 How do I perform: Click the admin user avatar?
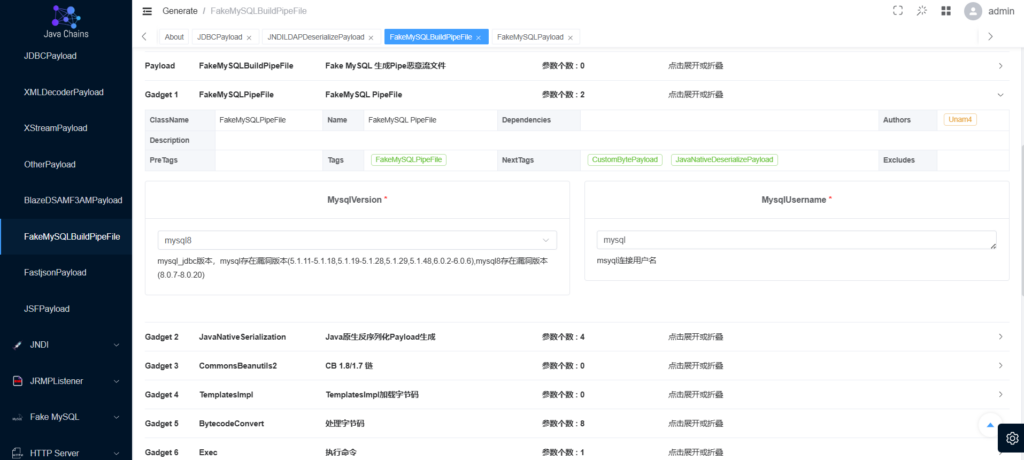point(973,11)
